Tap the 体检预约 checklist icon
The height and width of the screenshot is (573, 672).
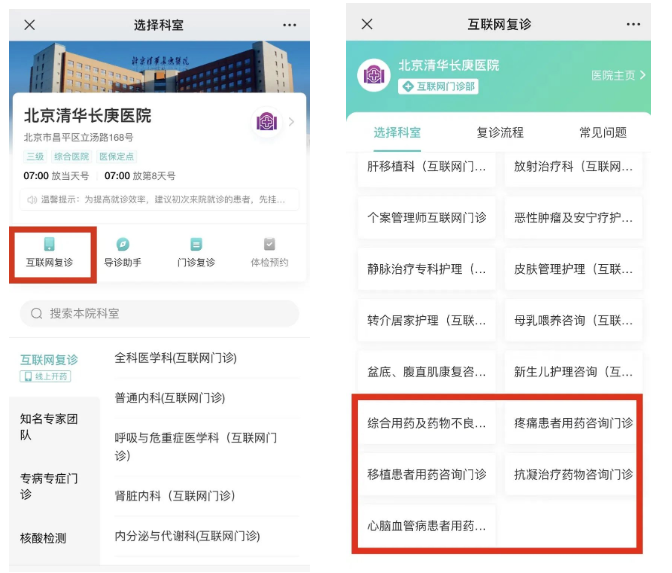[x=269, y=244]
